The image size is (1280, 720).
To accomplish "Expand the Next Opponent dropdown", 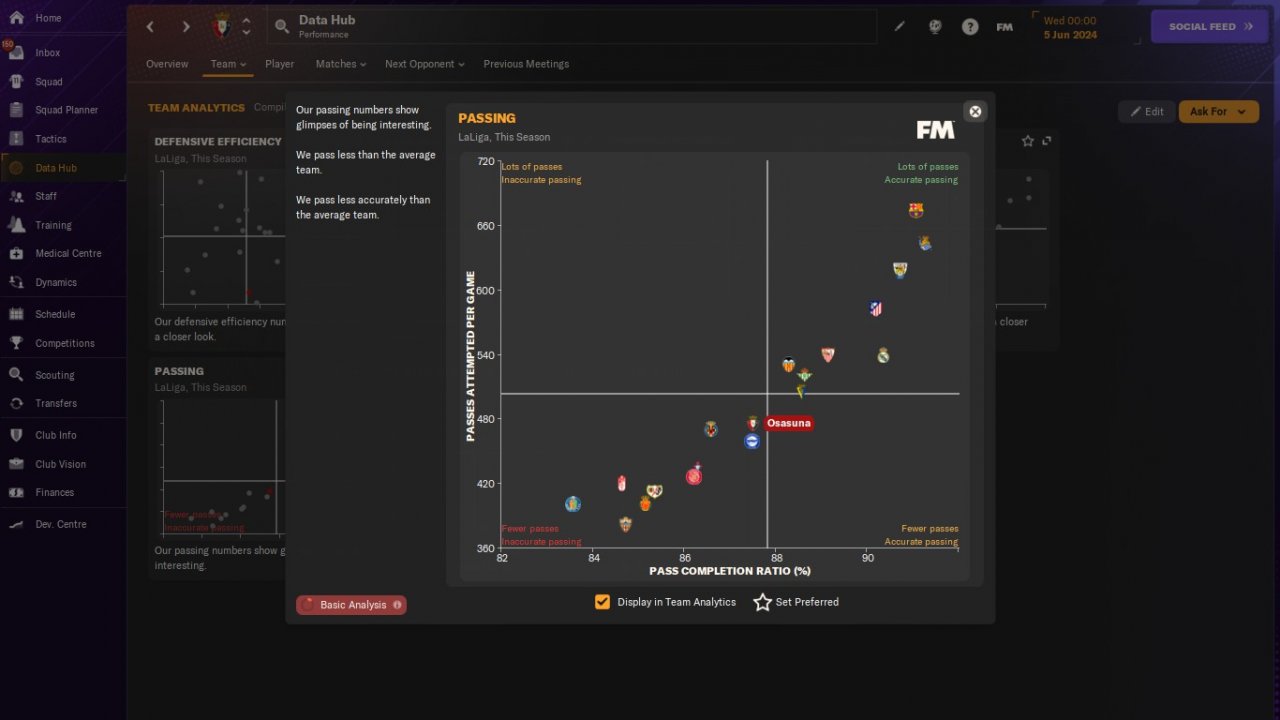I will coord(425,64).
